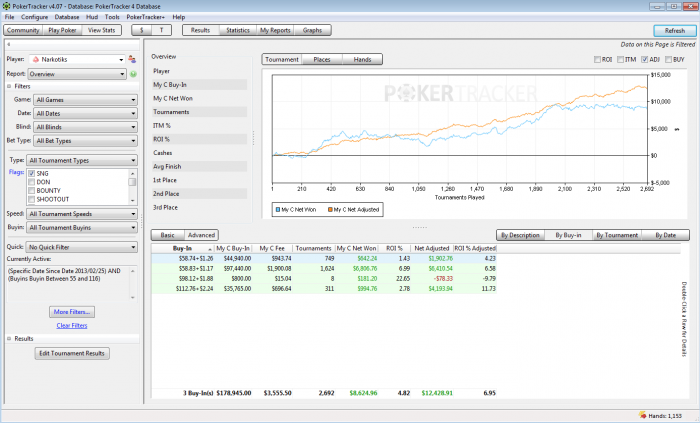
Task: Open the Help menu
Action: click(x=179, y=17)
